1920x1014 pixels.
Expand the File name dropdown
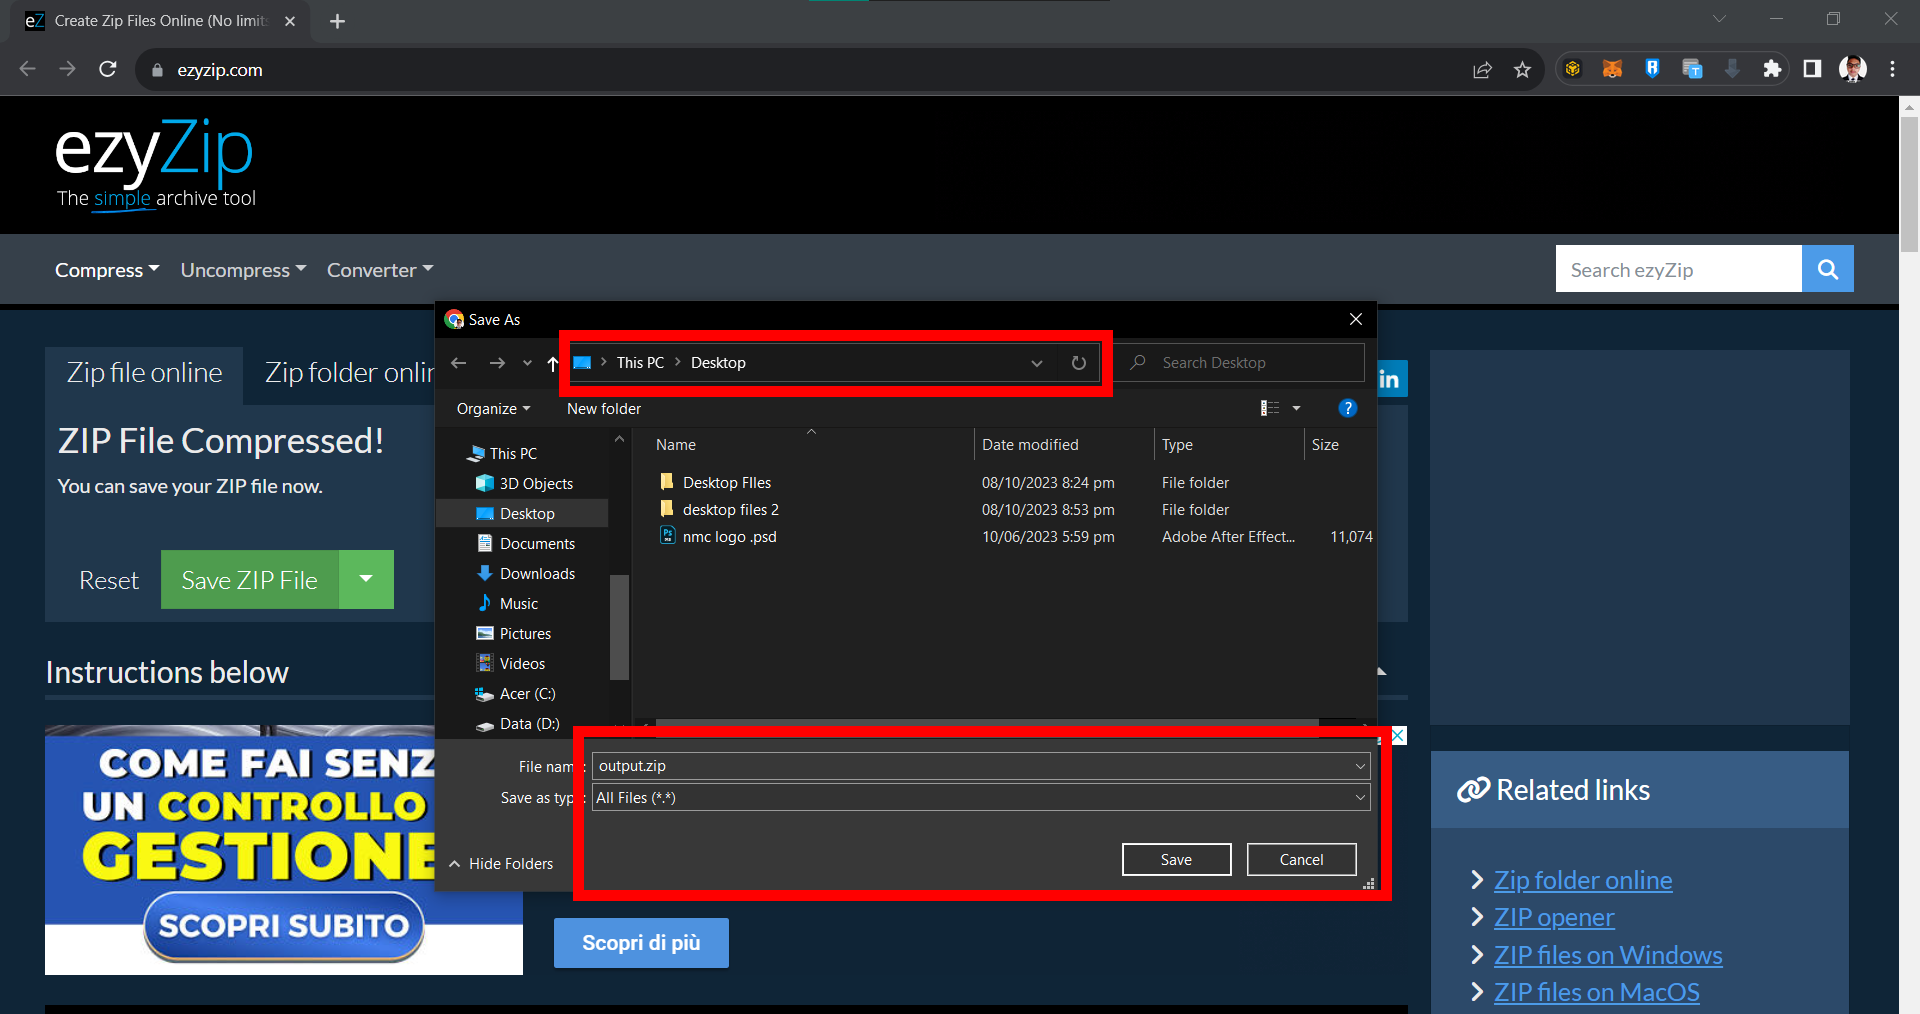1360,766
